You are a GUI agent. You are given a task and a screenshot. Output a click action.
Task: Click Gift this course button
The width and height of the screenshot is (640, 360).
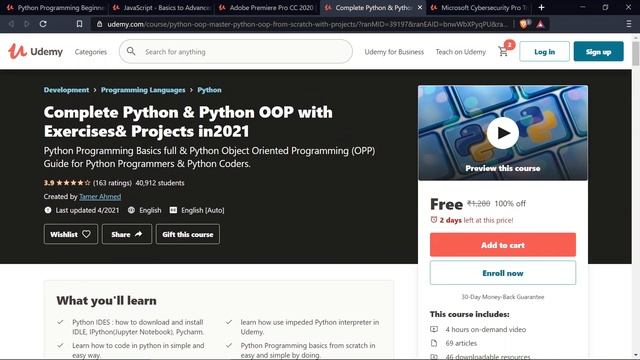tap(188, 234)
